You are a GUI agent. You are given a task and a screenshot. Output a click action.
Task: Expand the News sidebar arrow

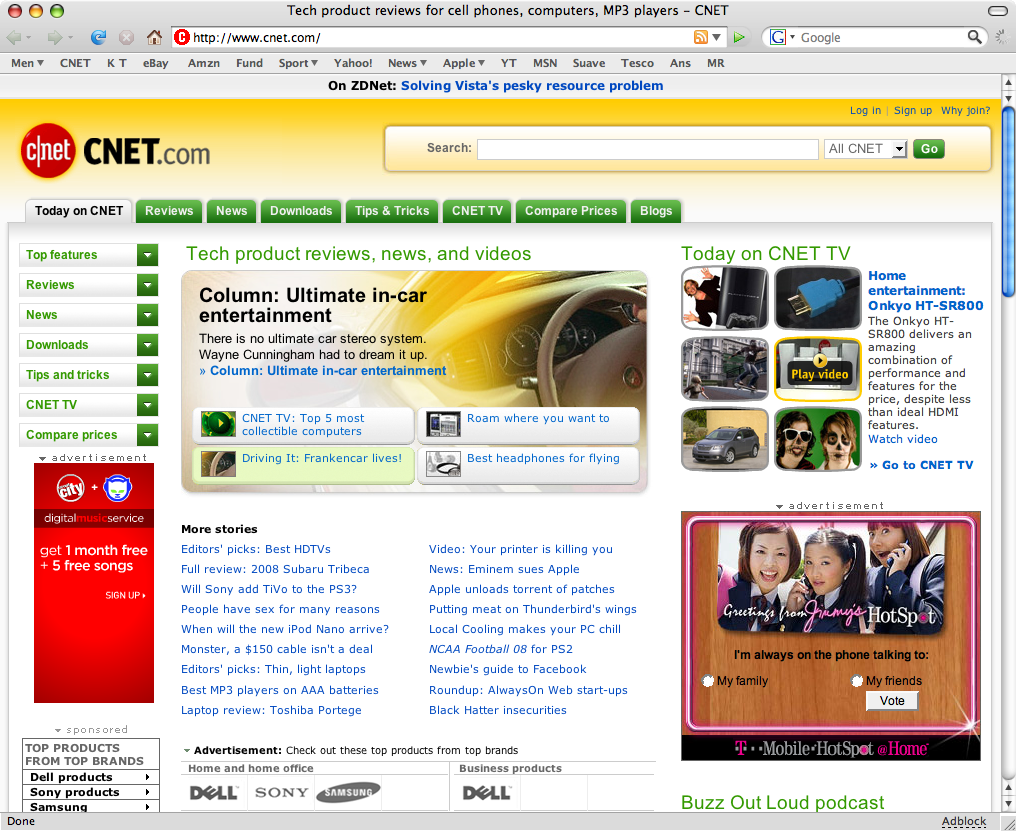point(148,315)
